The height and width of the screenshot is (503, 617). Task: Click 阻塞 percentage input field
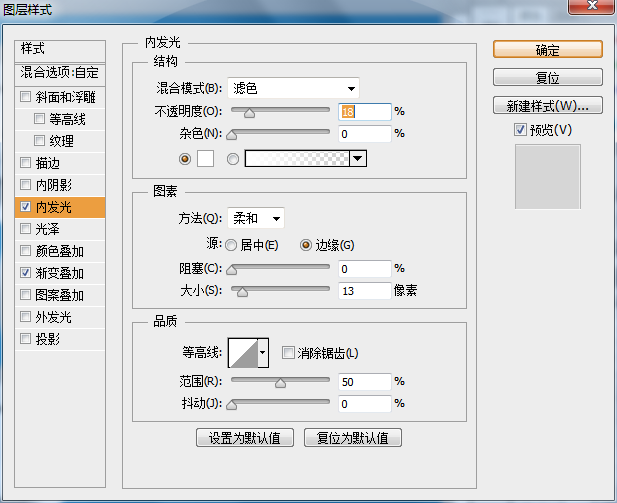(365, 269)
